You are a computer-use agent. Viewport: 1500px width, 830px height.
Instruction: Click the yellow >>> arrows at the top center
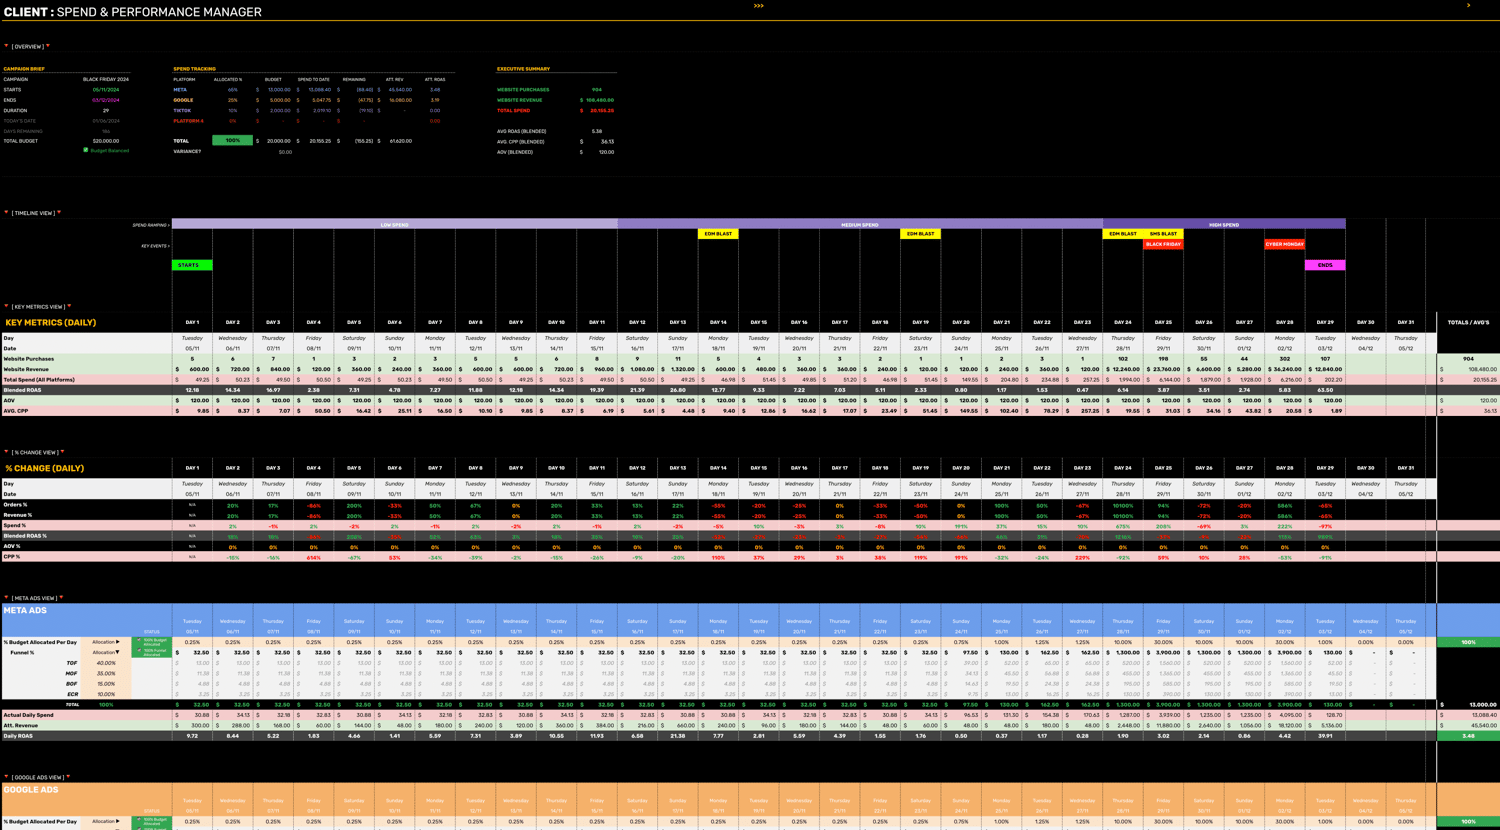pyautogui.click(x=759, y=6)
